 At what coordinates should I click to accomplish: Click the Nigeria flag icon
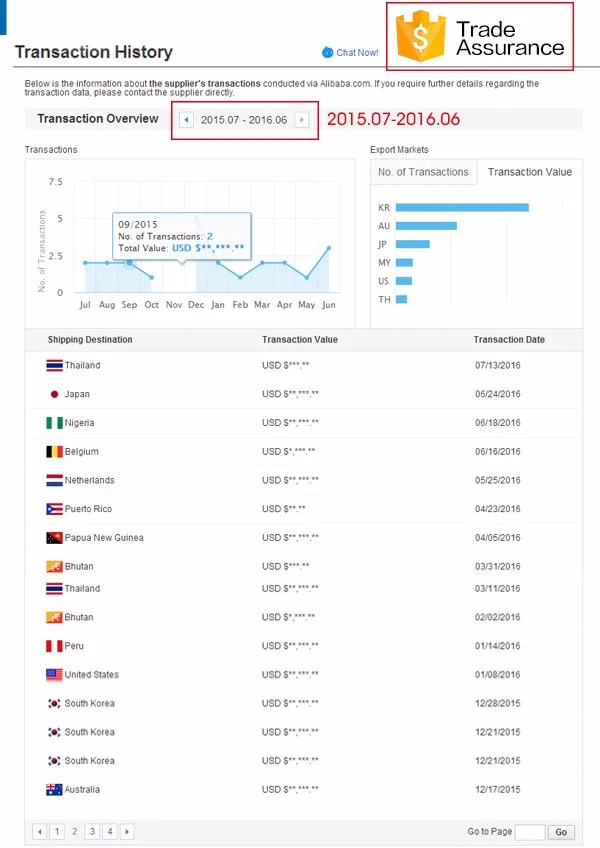coord(54,423)
